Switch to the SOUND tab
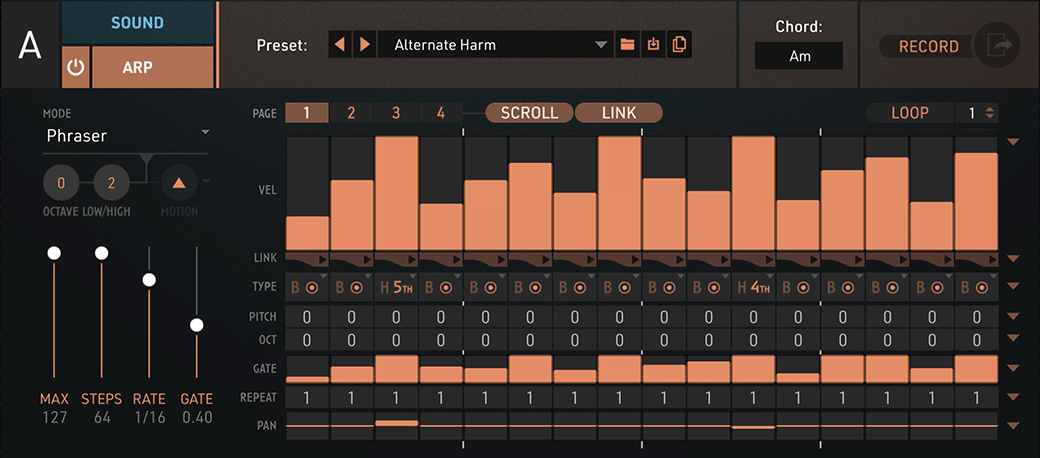The image size is (1040, 458). pos(138,22)
